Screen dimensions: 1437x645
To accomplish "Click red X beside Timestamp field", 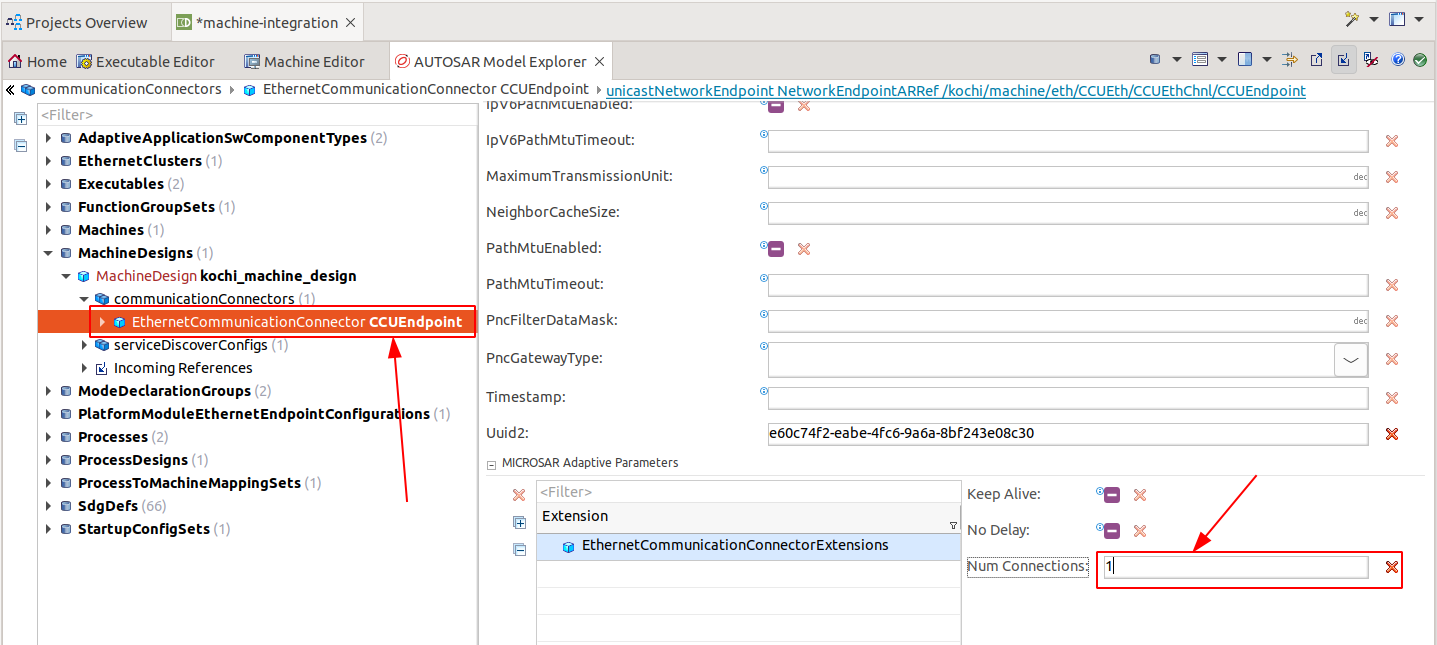I will coord(1391,398).
